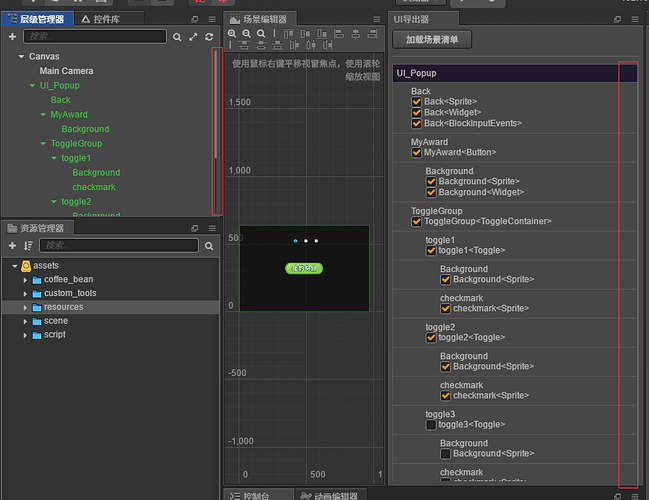Screen dimensions: 649x500
Task: Switch to the 控件库 tab
Action: click(x=101, y=19)
